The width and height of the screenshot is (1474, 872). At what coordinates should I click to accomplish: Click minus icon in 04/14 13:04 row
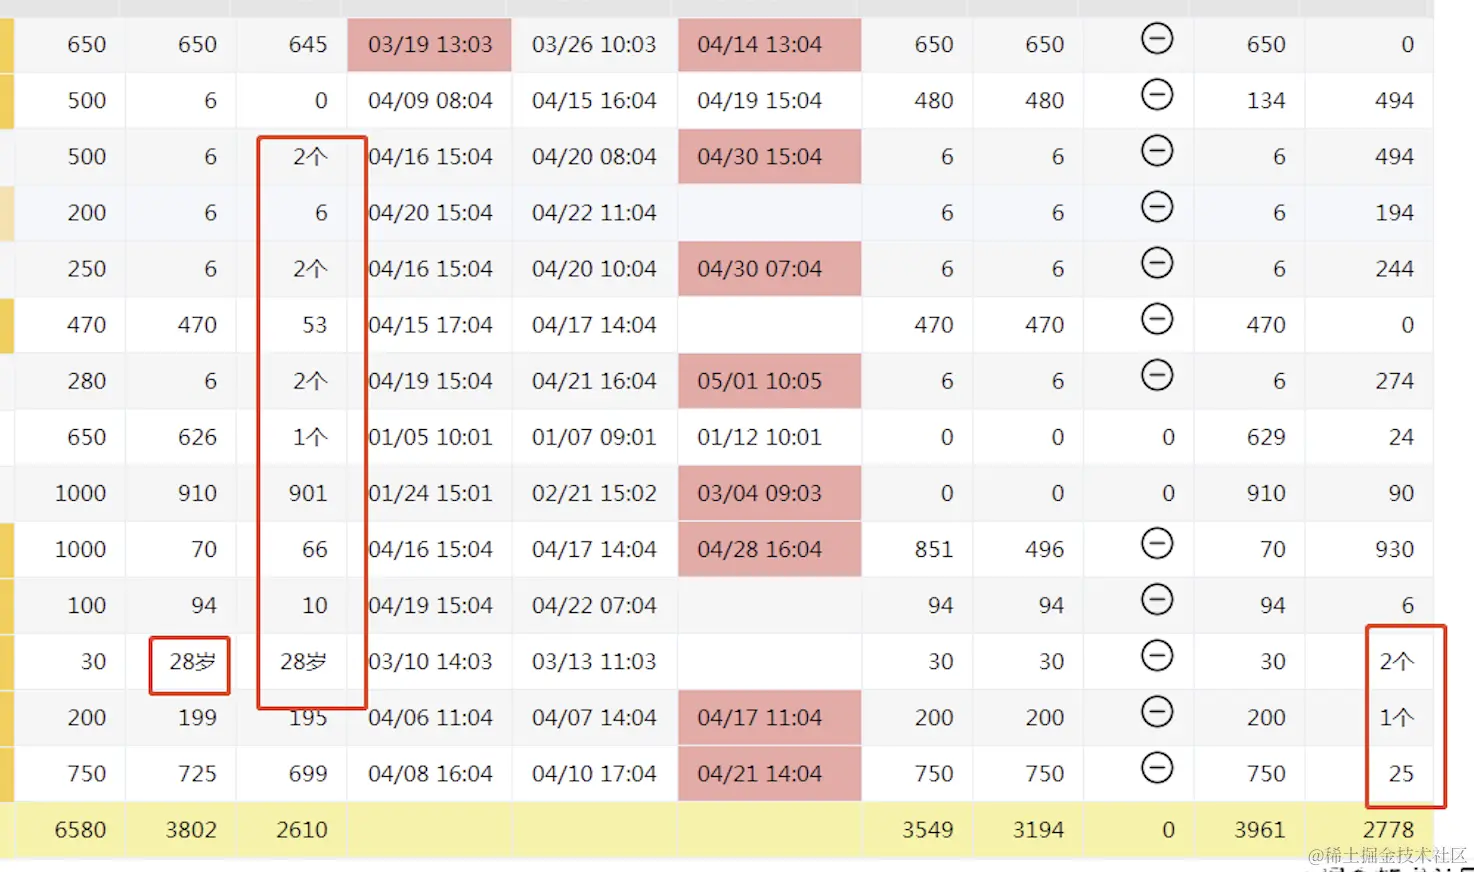pyautogui.click(x=1157, y=39)
